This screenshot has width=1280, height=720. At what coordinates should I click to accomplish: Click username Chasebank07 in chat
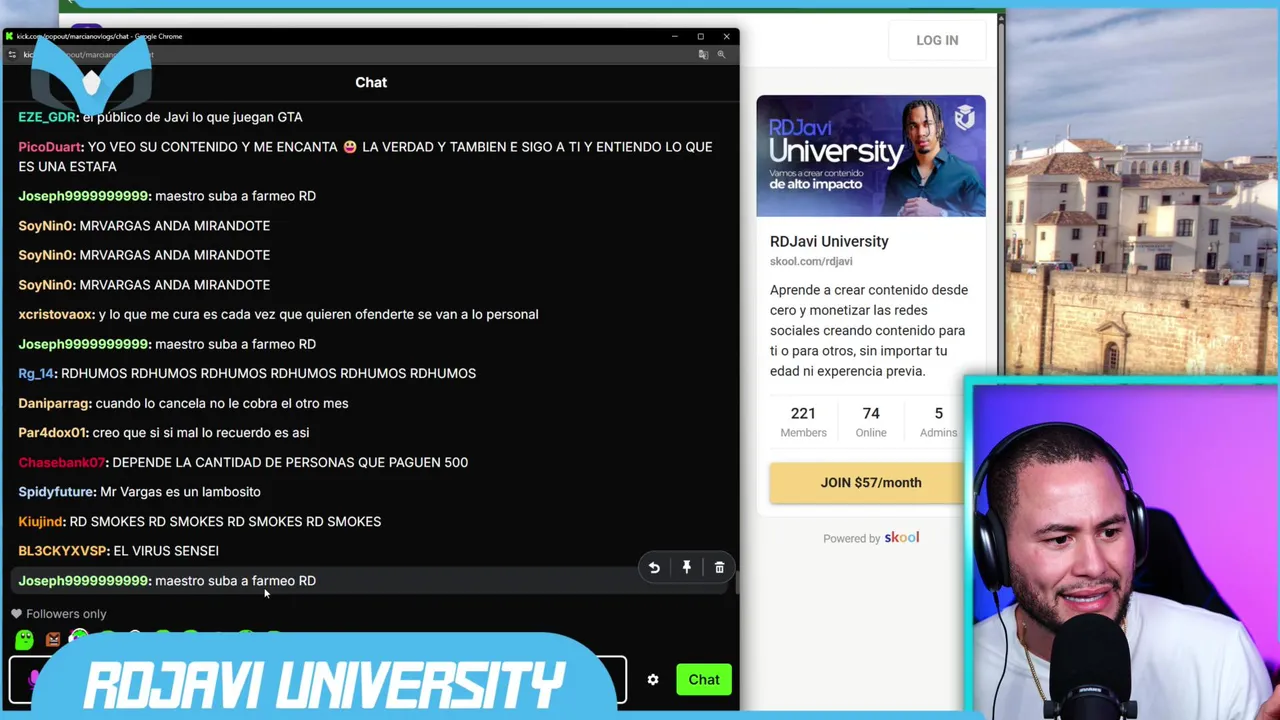click(x=61, y=462)
